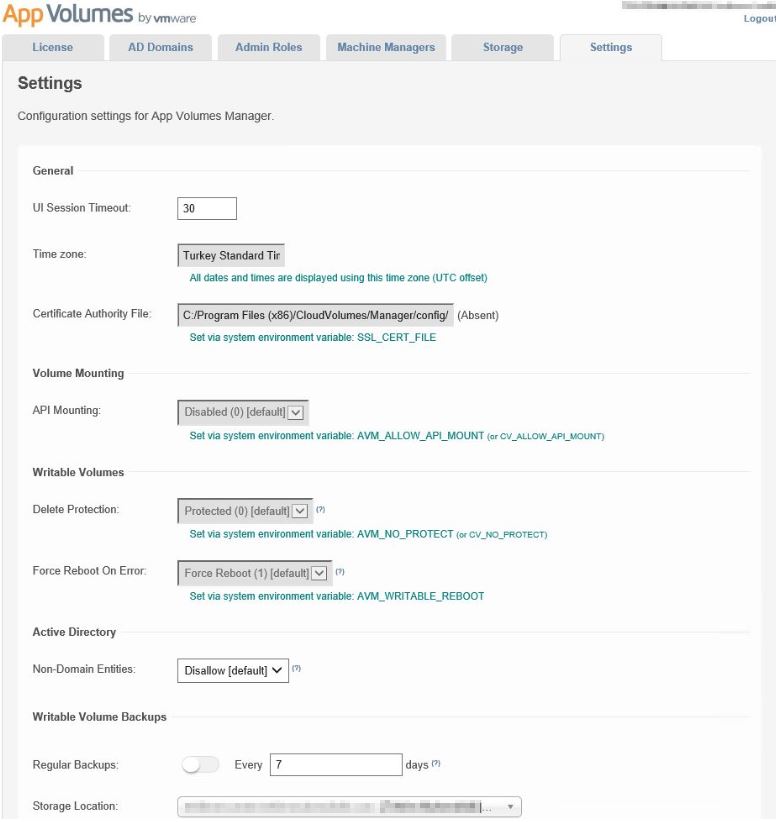This screenshot has width=776, height=822.
Task: Open the API Mounting dropdown
Action: tap(243, 412)
